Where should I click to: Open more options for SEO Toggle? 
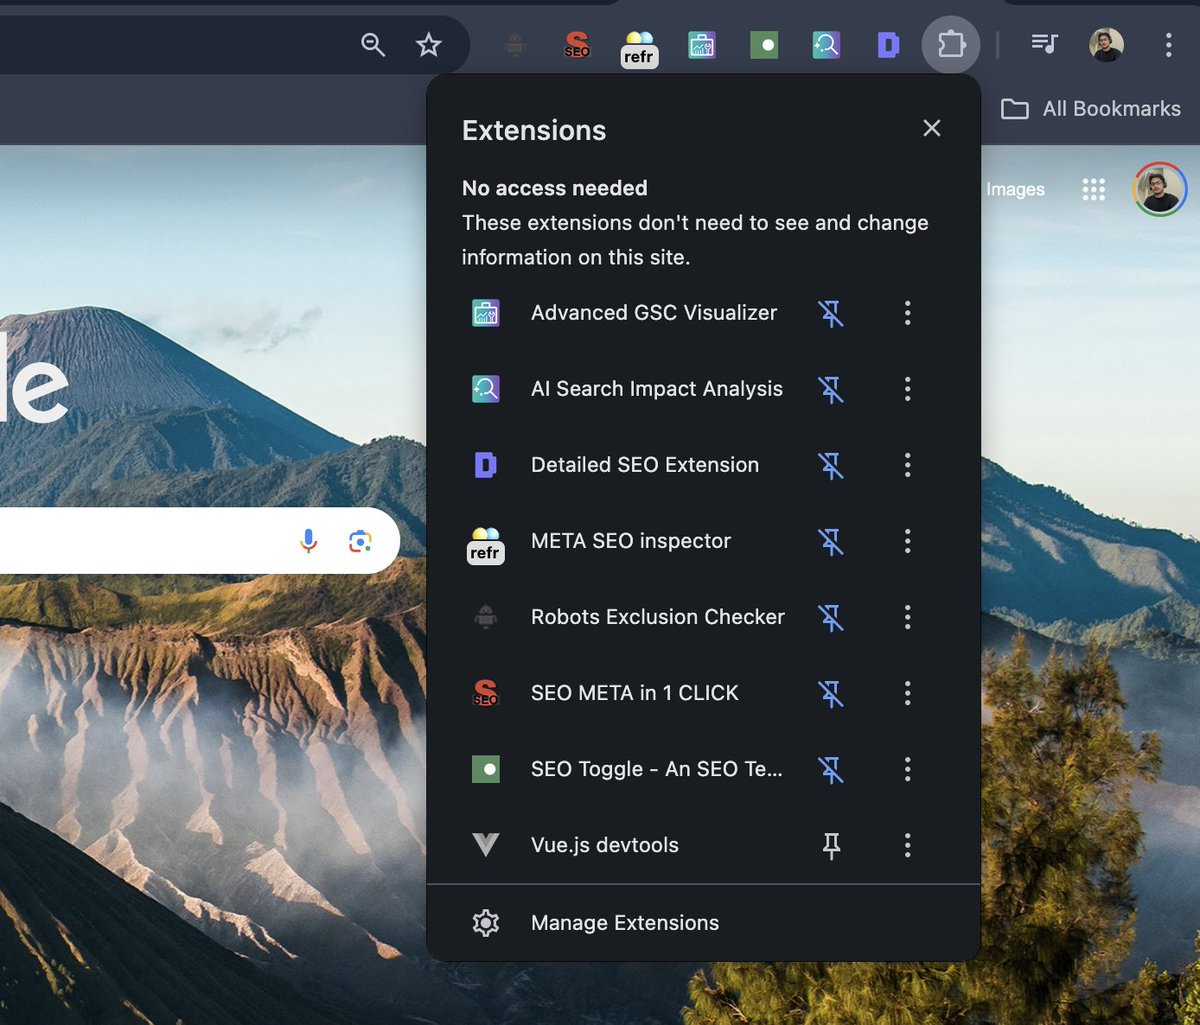click(908, 769)
